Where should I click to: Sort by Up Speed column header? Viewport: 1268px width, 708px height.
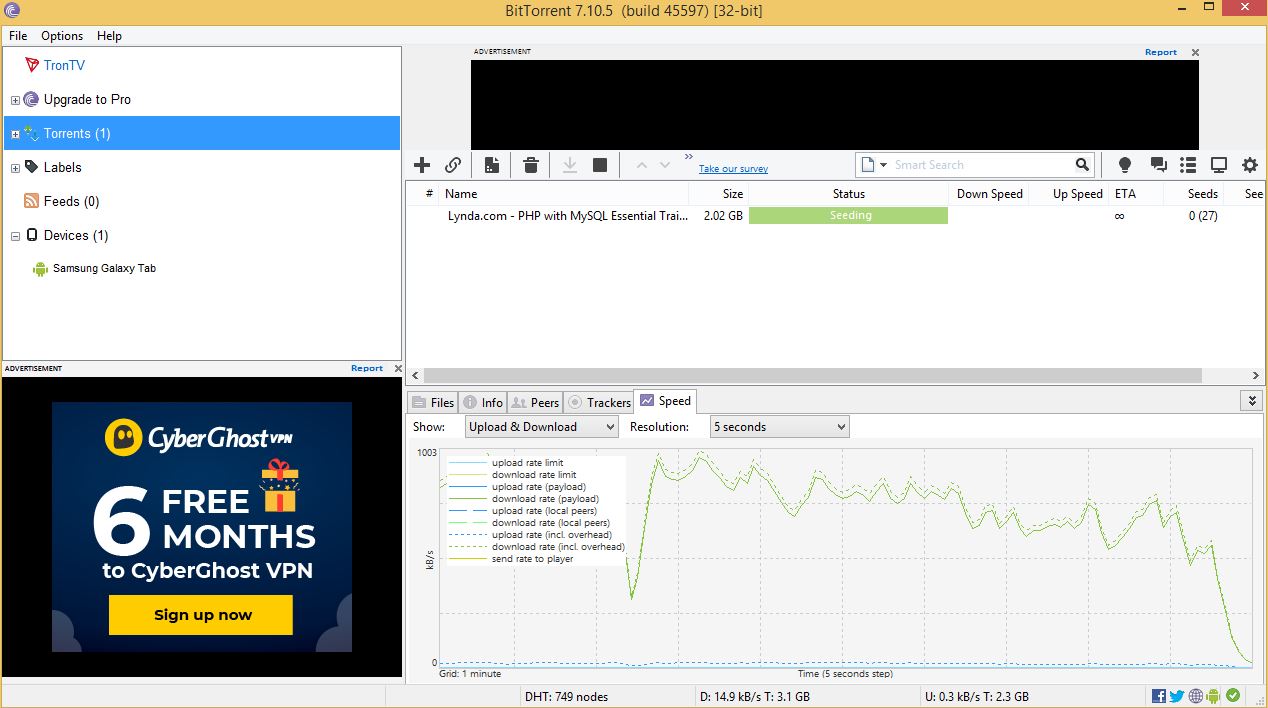click(x=1069, y=194)
